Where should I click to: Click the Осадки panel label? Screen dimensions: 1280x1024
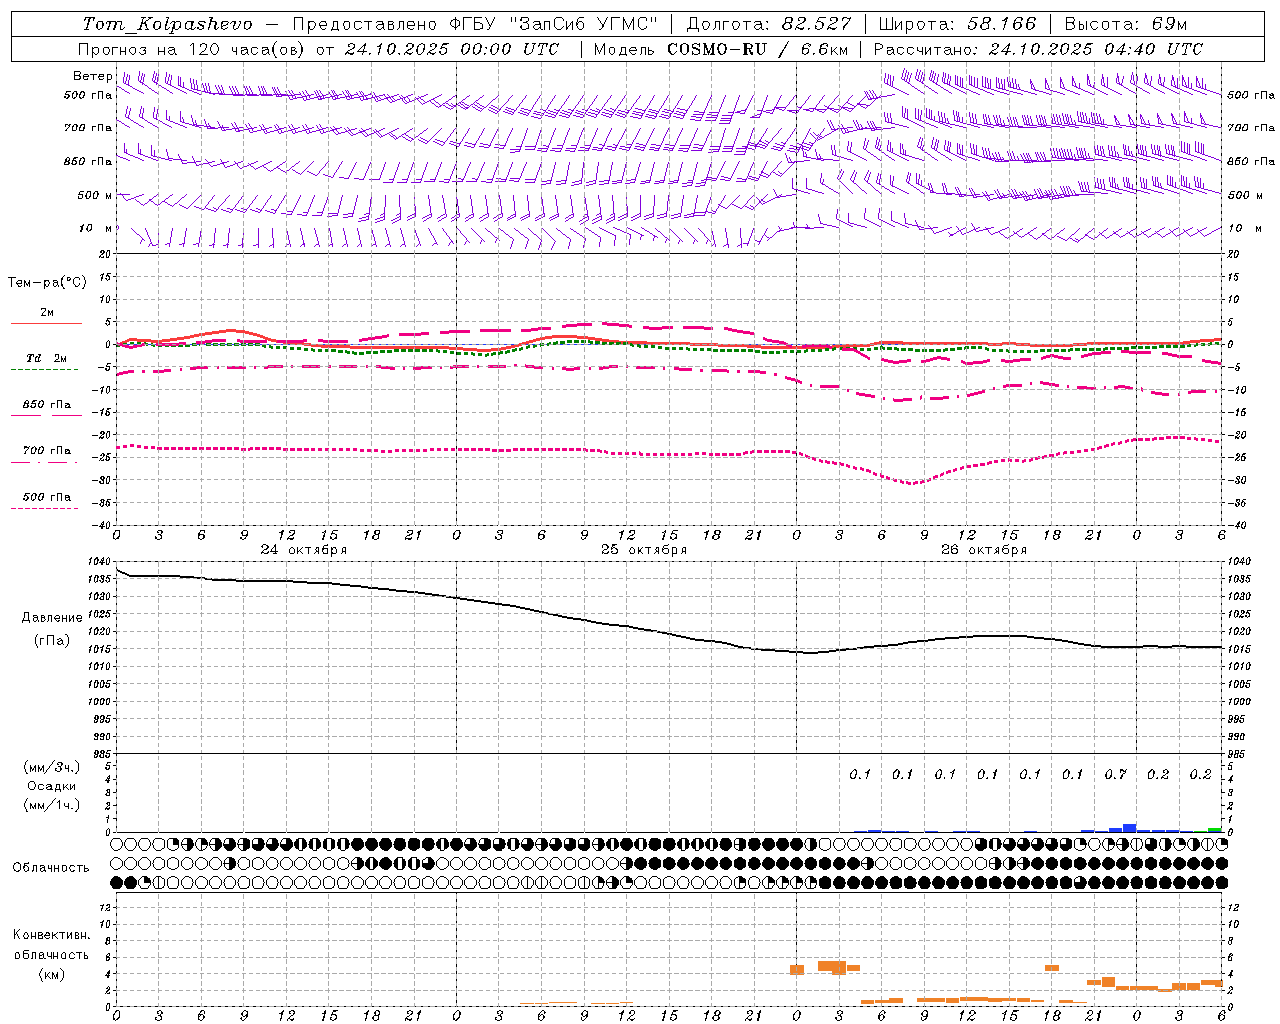click(52, 786)
